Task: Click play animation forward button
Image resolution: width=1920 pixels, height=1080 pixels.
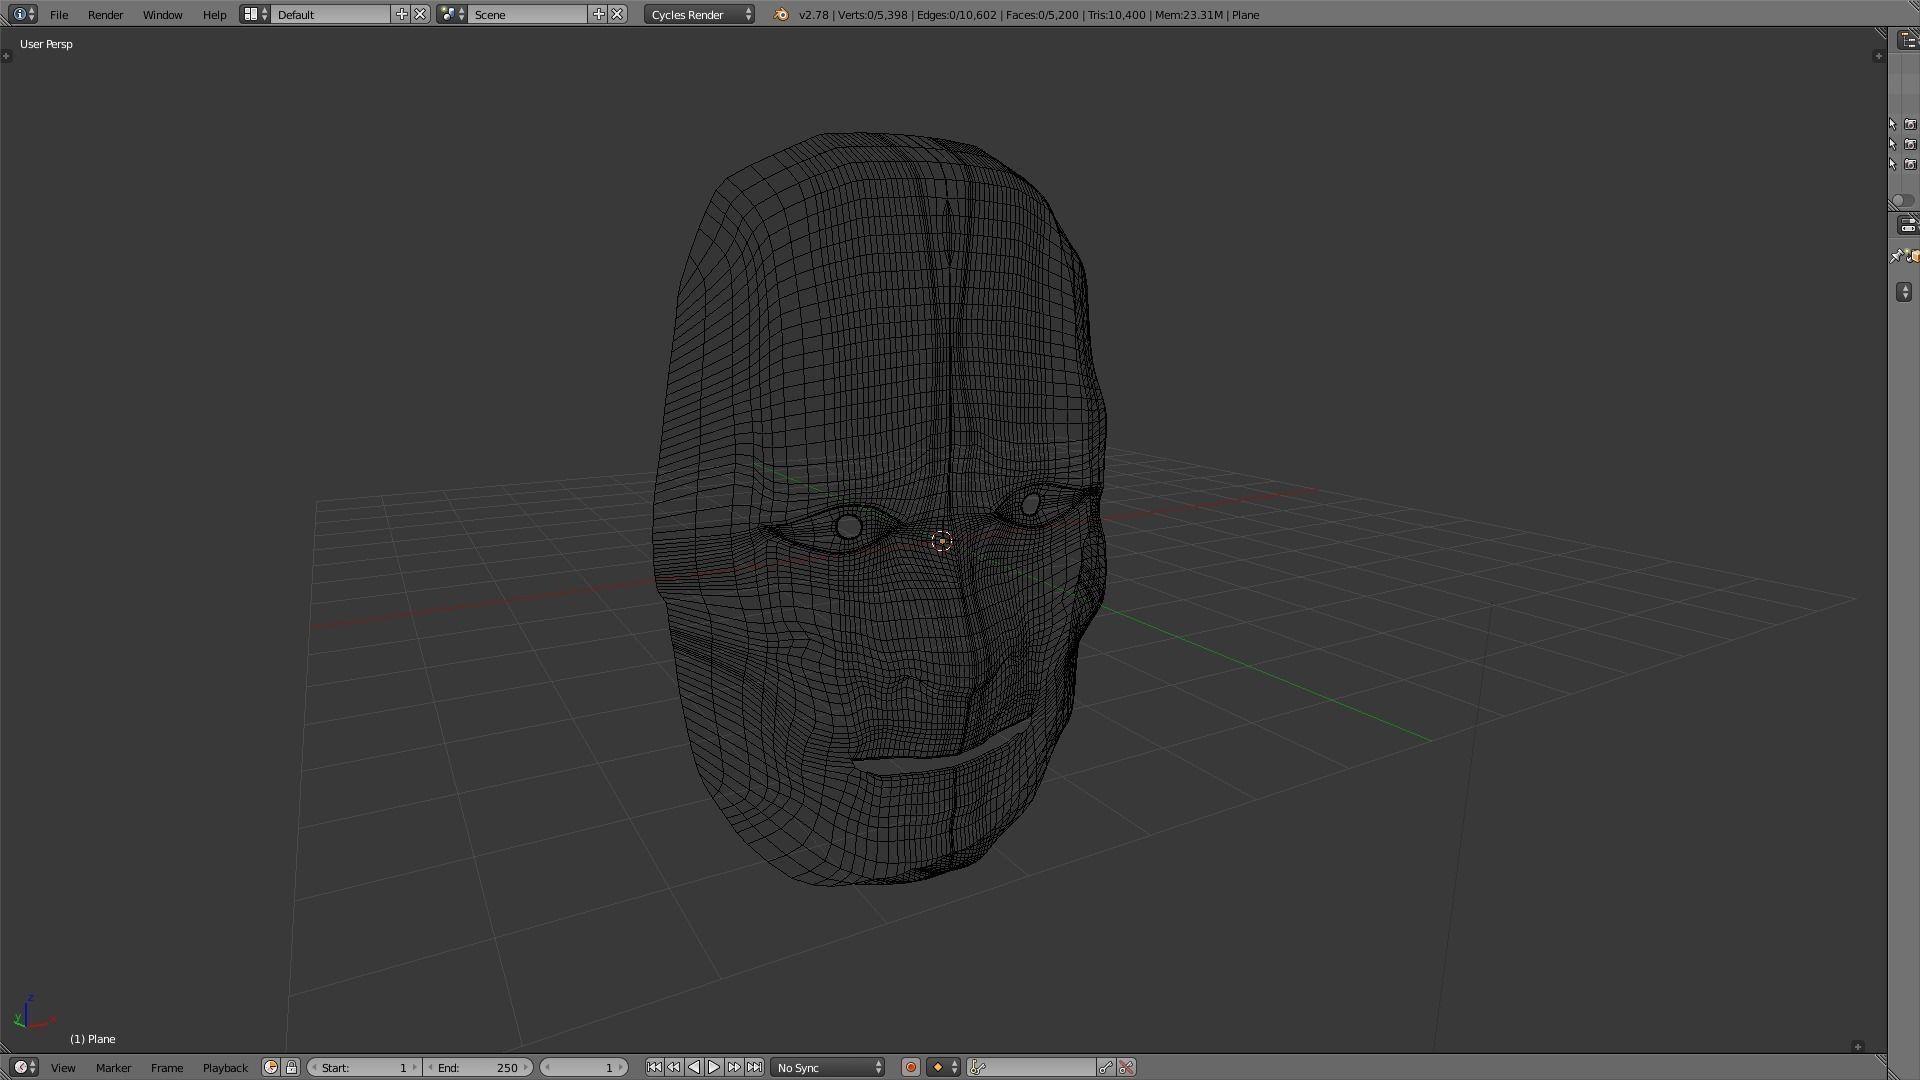Action: pyautogui.click(x=714, y=1067)
